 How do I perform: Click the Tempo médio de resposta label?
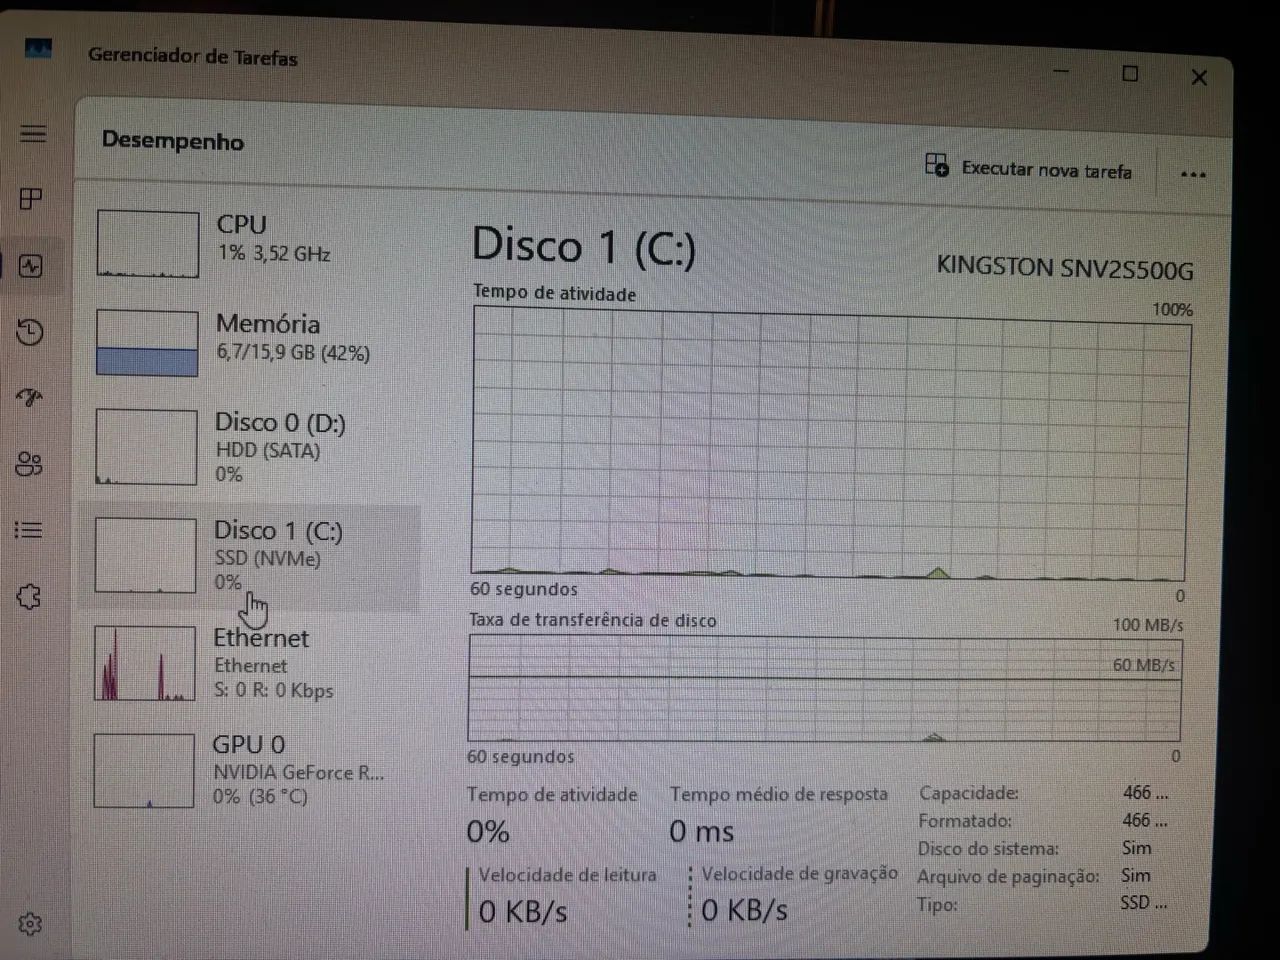[x=778, y=794]
